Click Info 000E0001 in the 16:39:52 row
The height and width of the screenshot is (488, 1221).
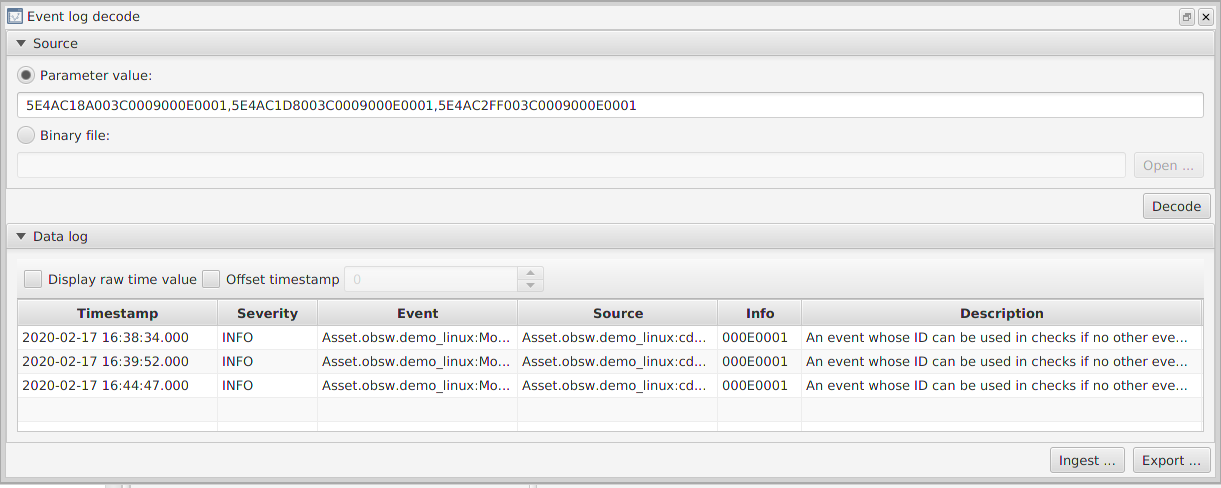click(x=759, y=361)
